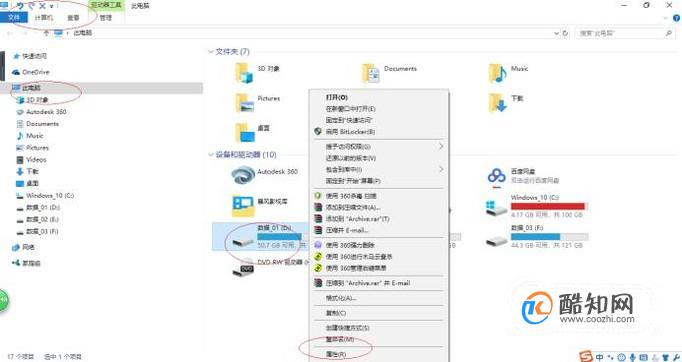Click the Windows_10 (C:) drive icon
682x362 pixels.
pos(496,208)
